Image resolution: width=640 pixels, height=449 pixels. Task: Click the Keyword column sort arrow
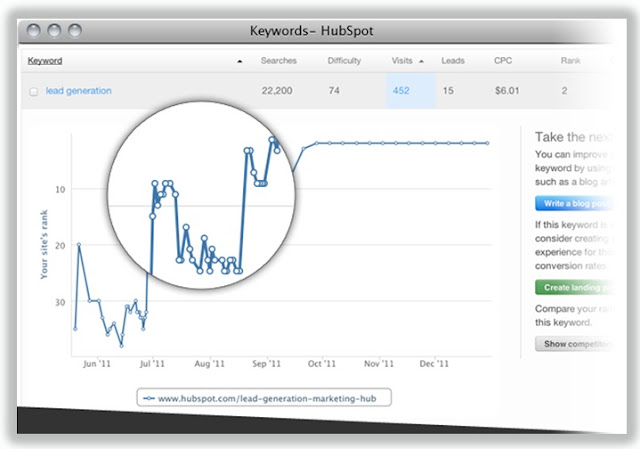tap(240, 61)
